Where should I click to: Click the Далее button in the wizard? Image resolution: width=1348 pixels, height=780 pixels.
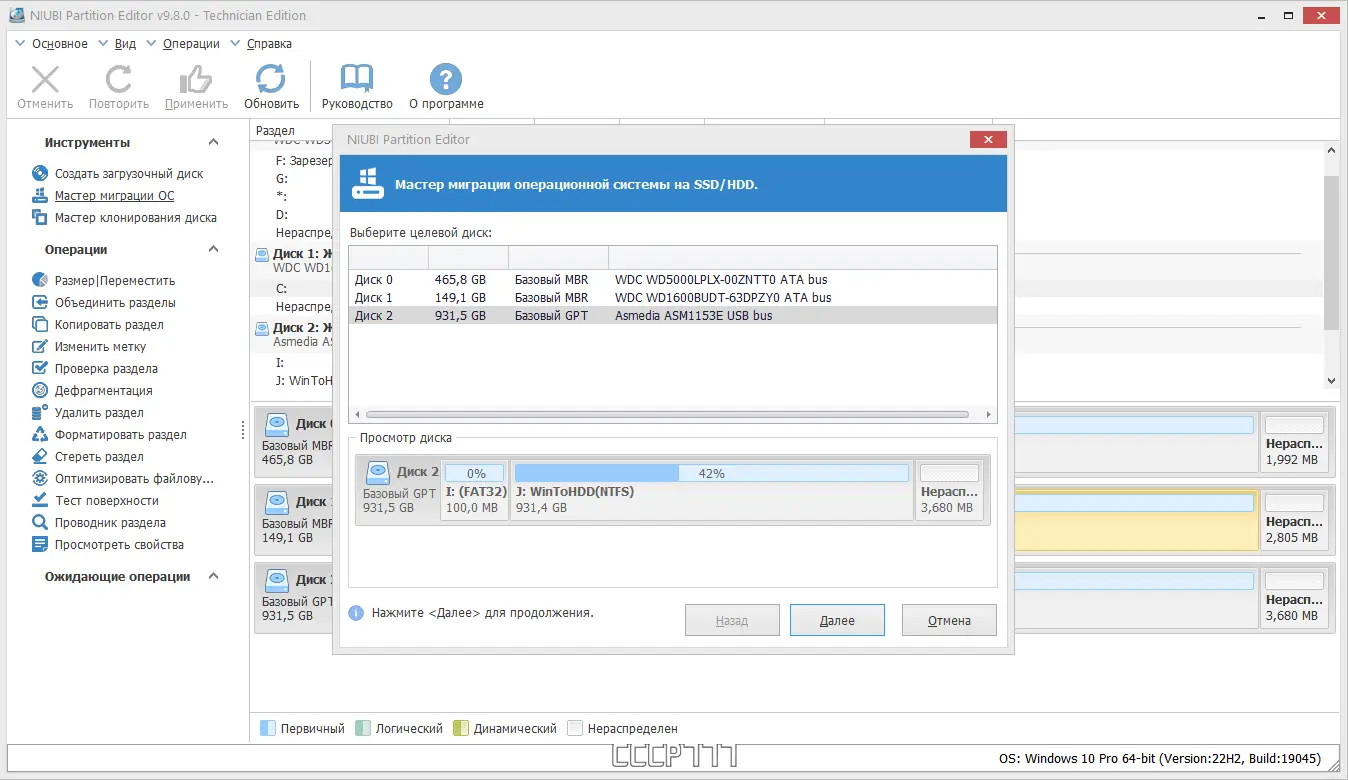(x=837, y=620)
